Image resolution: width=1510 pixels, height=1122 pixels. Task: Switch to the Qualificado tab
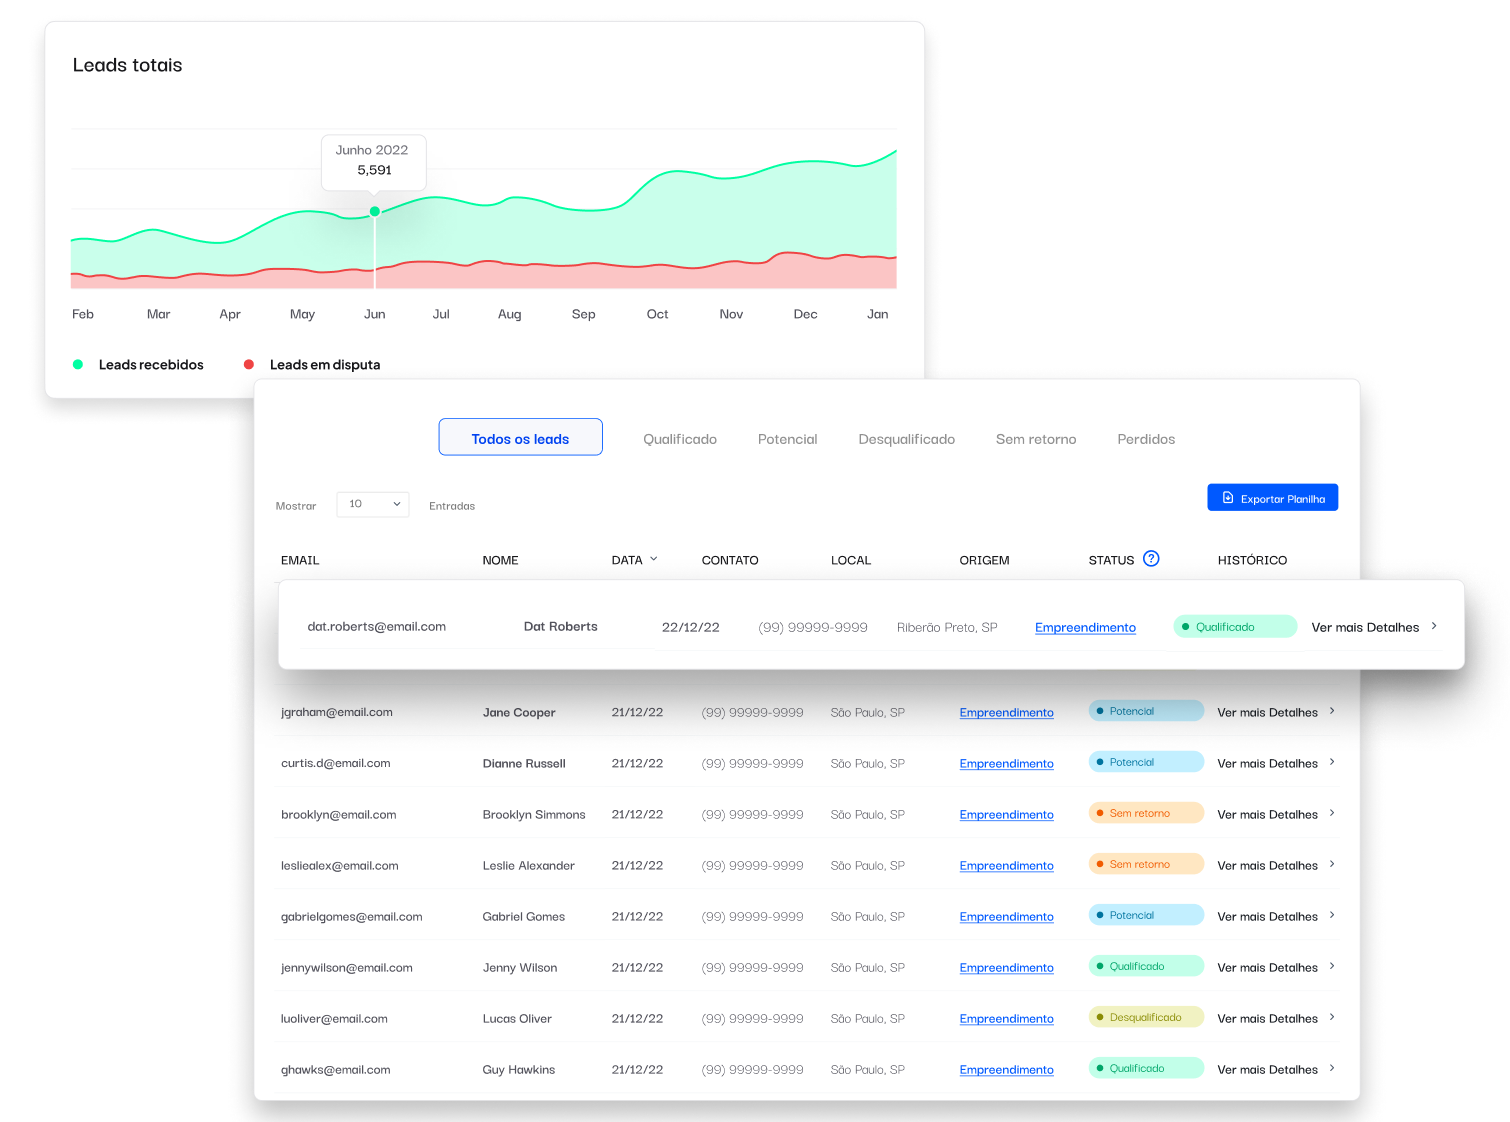point(680,439)
